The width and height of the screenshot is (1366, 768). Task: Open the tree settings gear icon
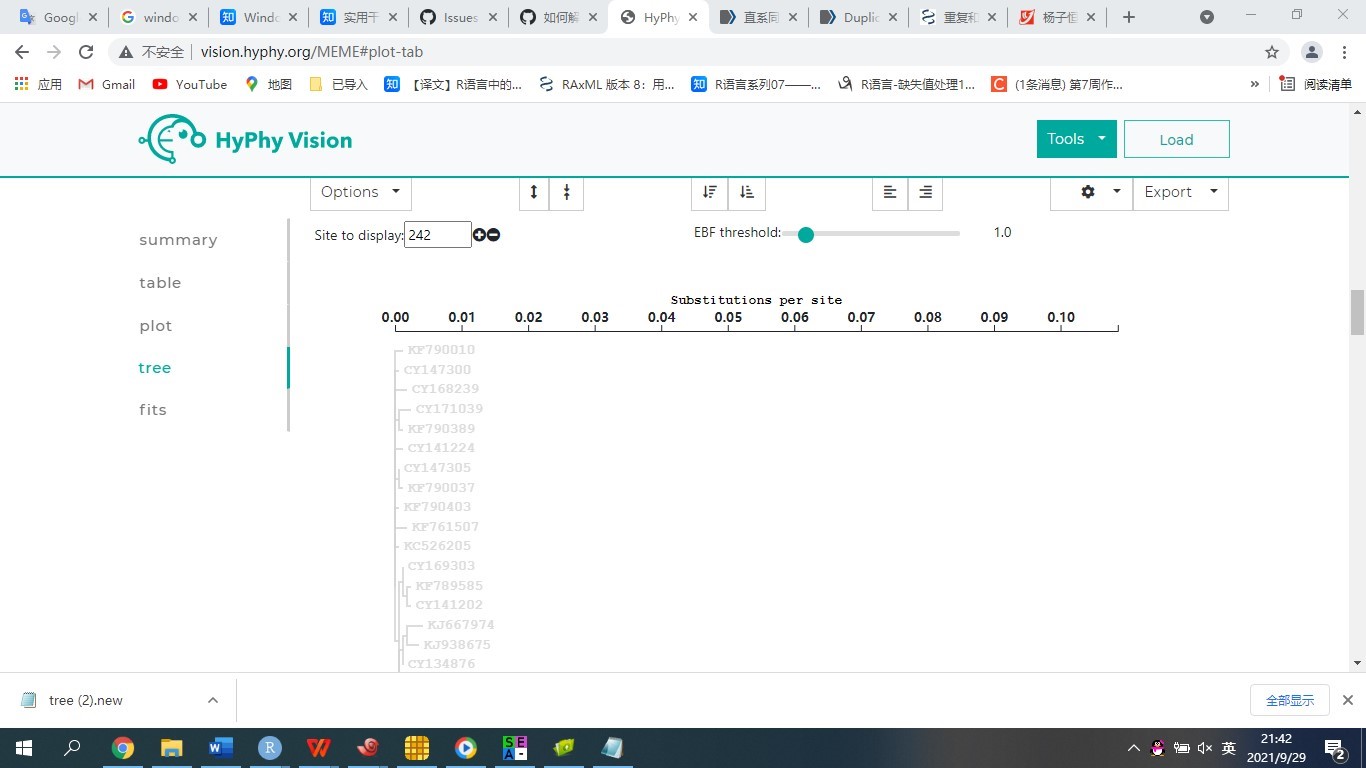(1089, 192)
